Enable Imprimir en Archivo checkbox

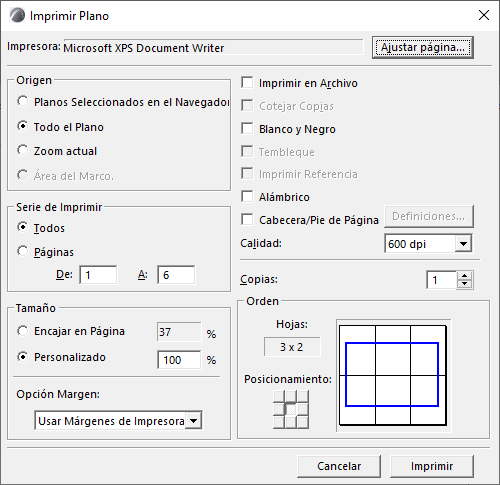247,82
